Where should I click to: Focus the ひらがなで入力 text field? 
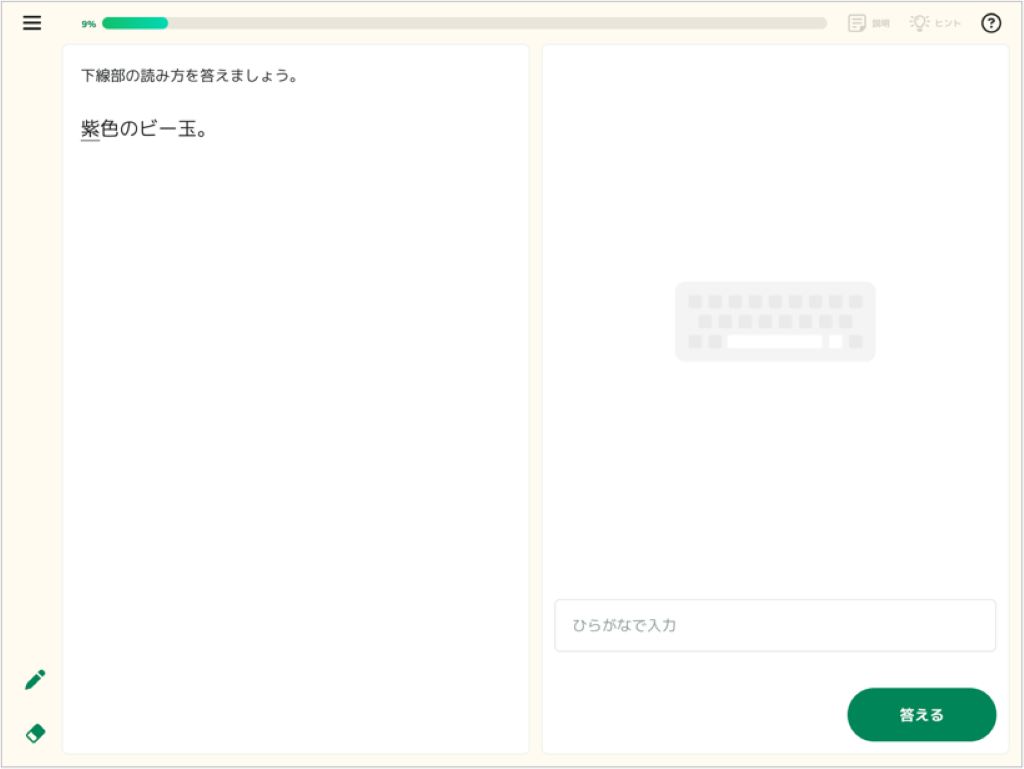[x=775, y=625]
